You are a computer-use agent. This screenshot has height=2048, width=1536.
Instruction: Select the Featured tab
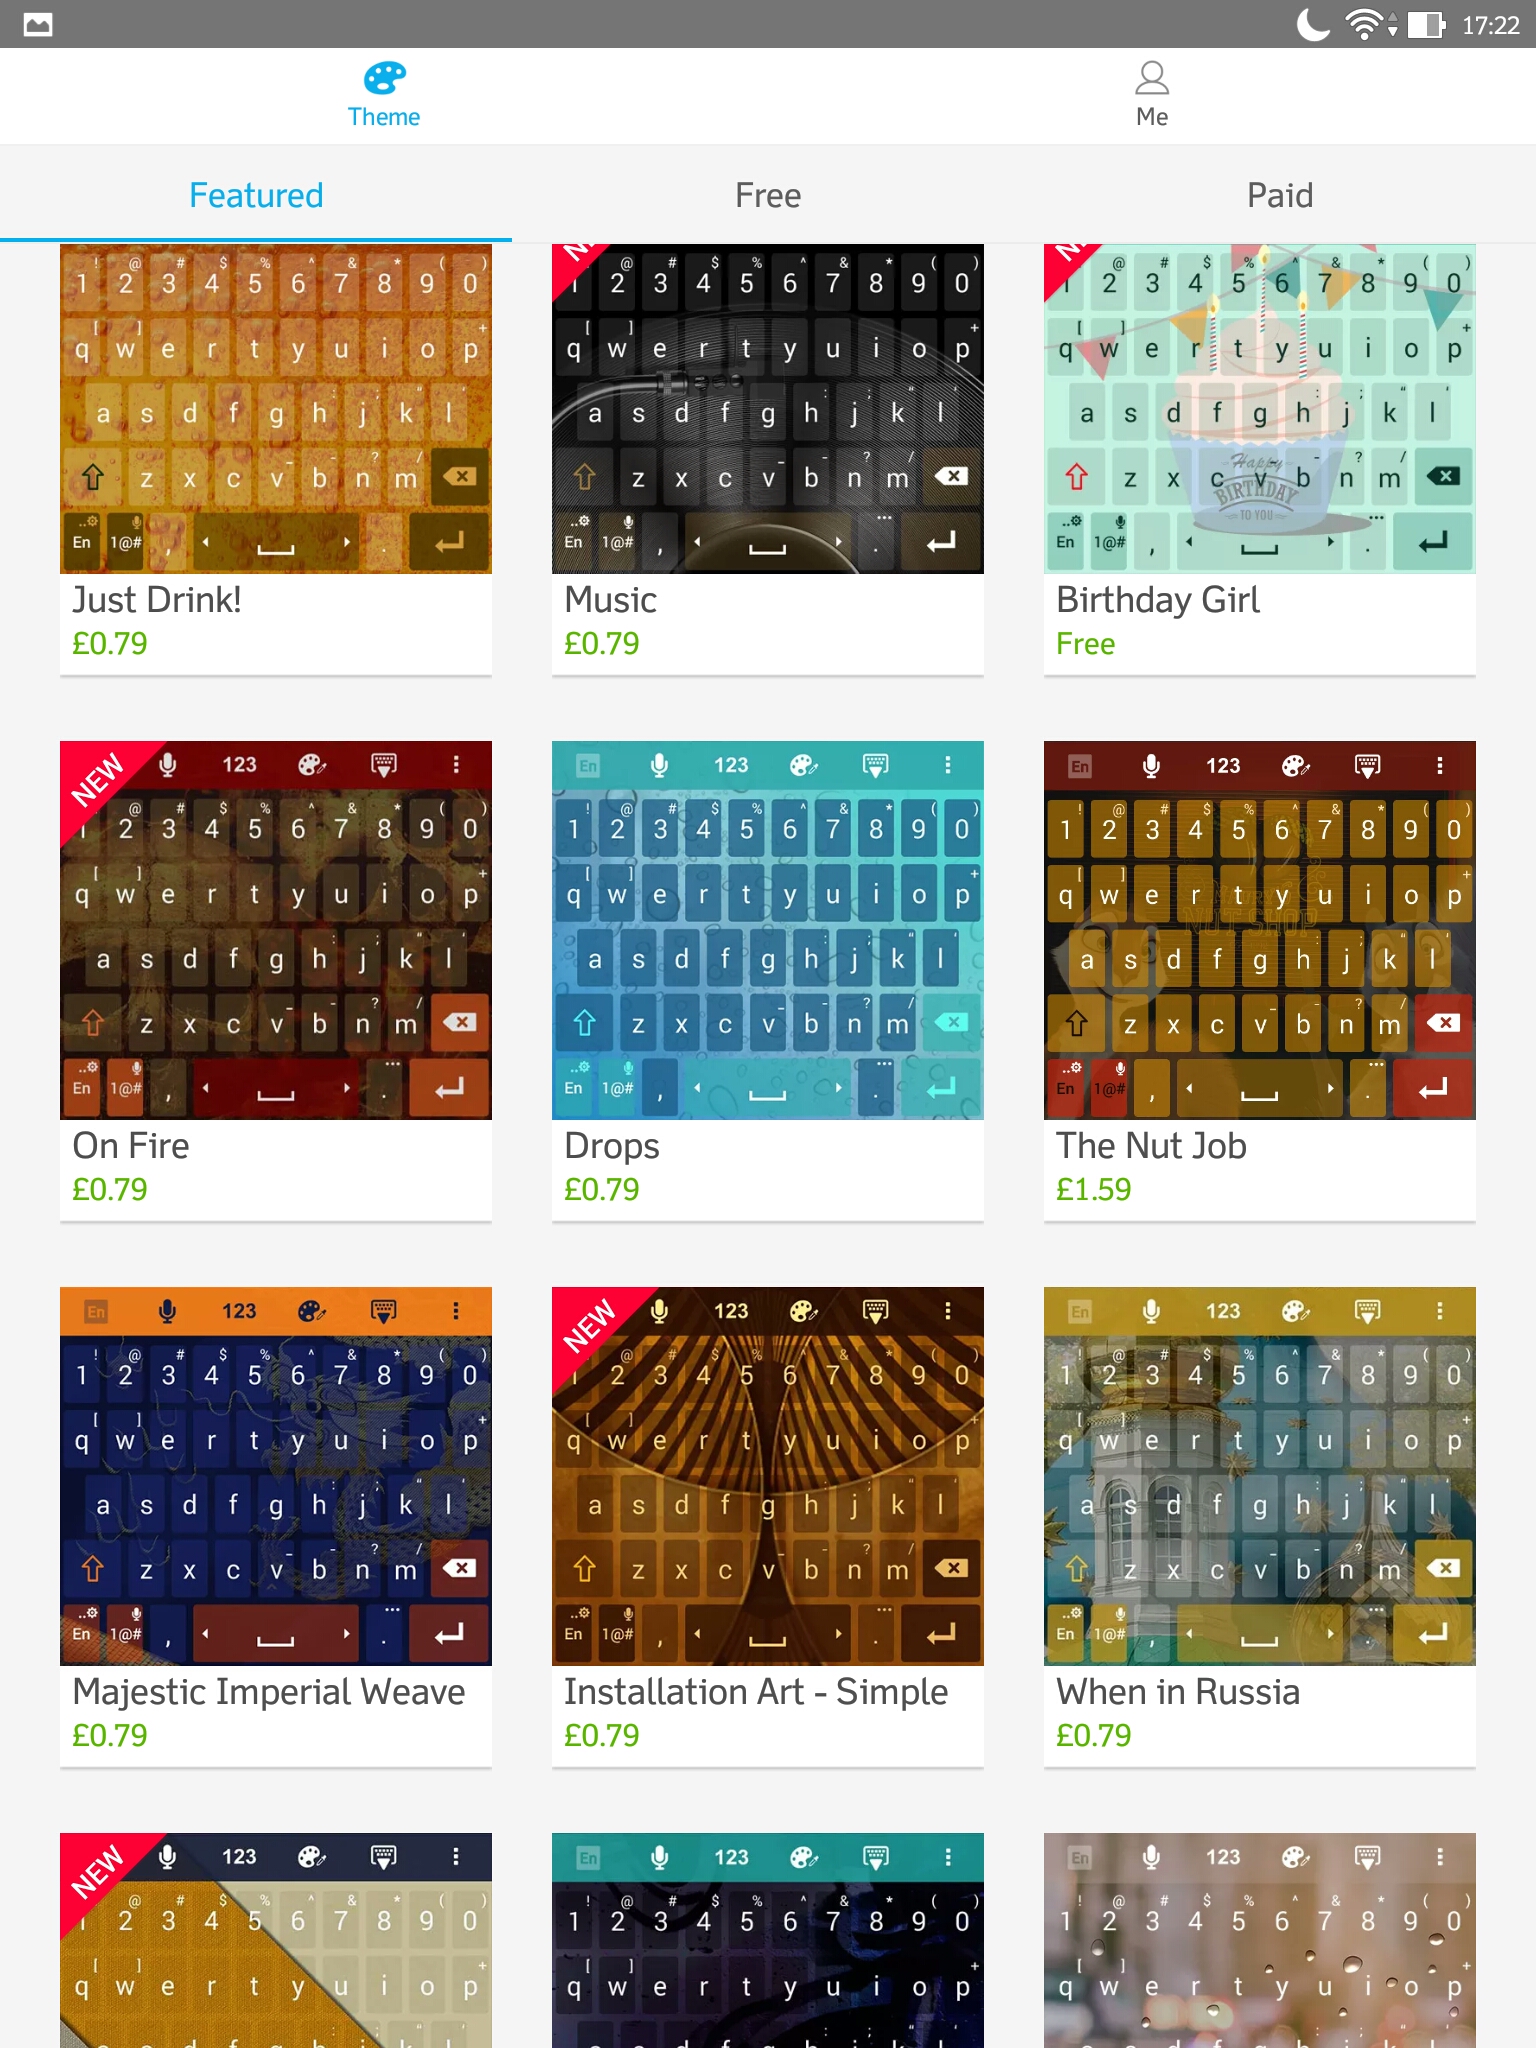(x=256, y=195)
